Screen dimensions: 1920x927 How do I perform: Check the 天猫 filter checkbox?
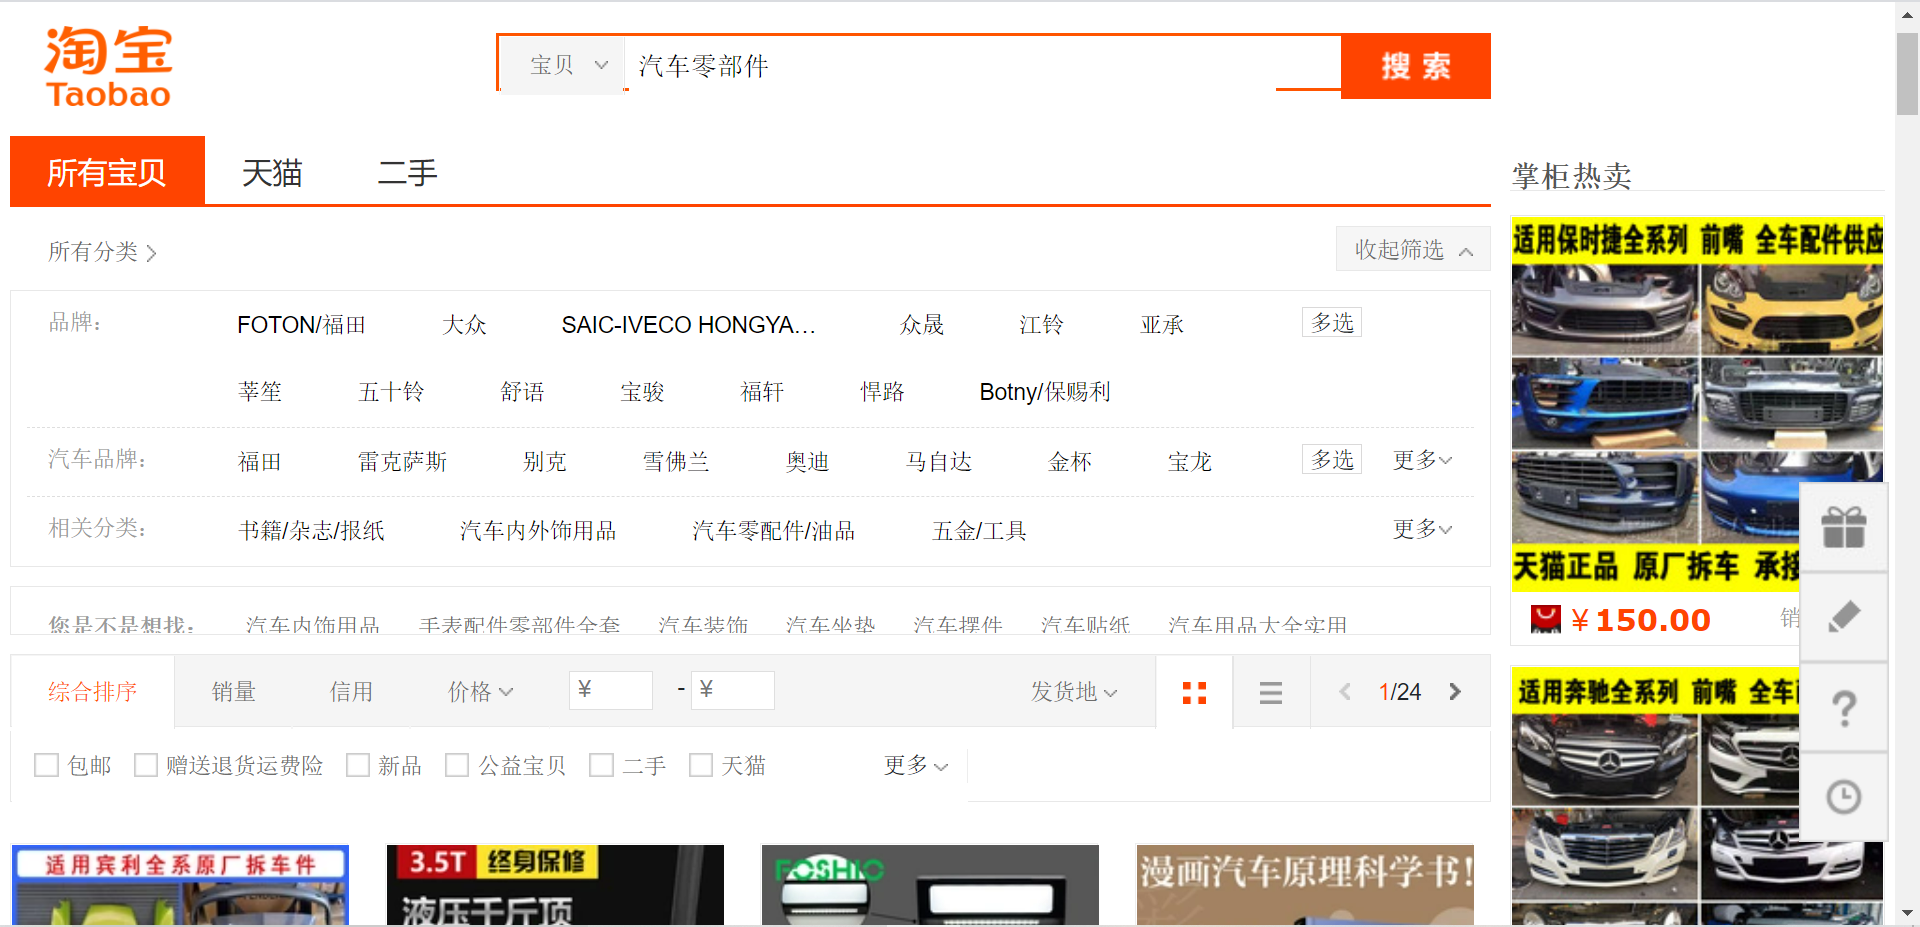(701, 765)
